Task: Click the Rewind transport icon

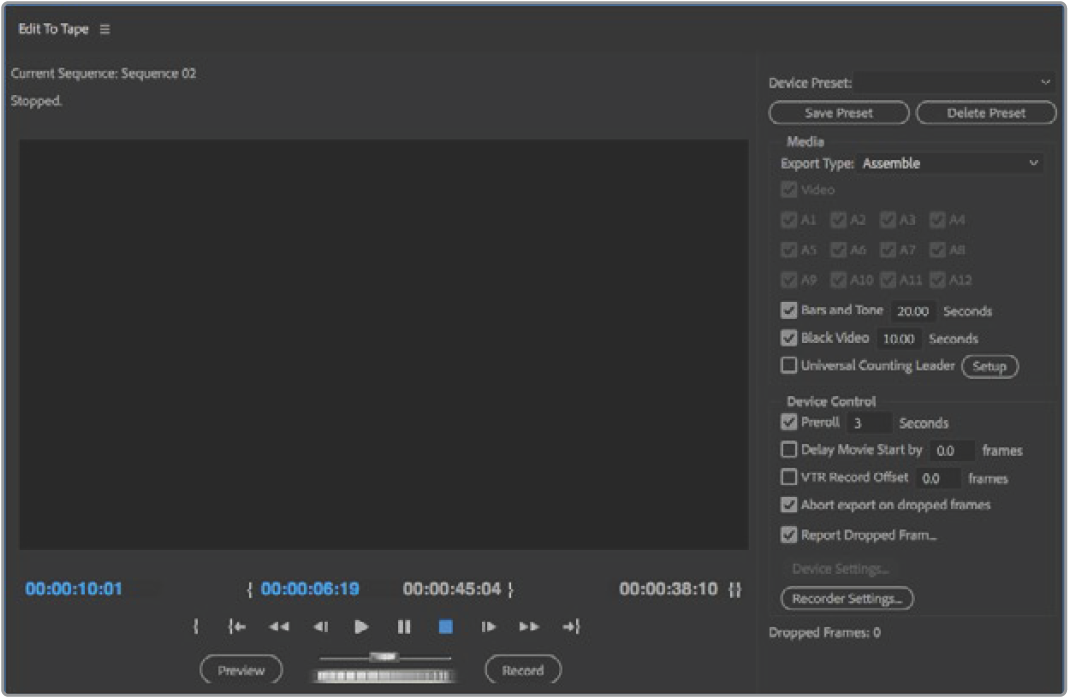Action: pos(278,627)
